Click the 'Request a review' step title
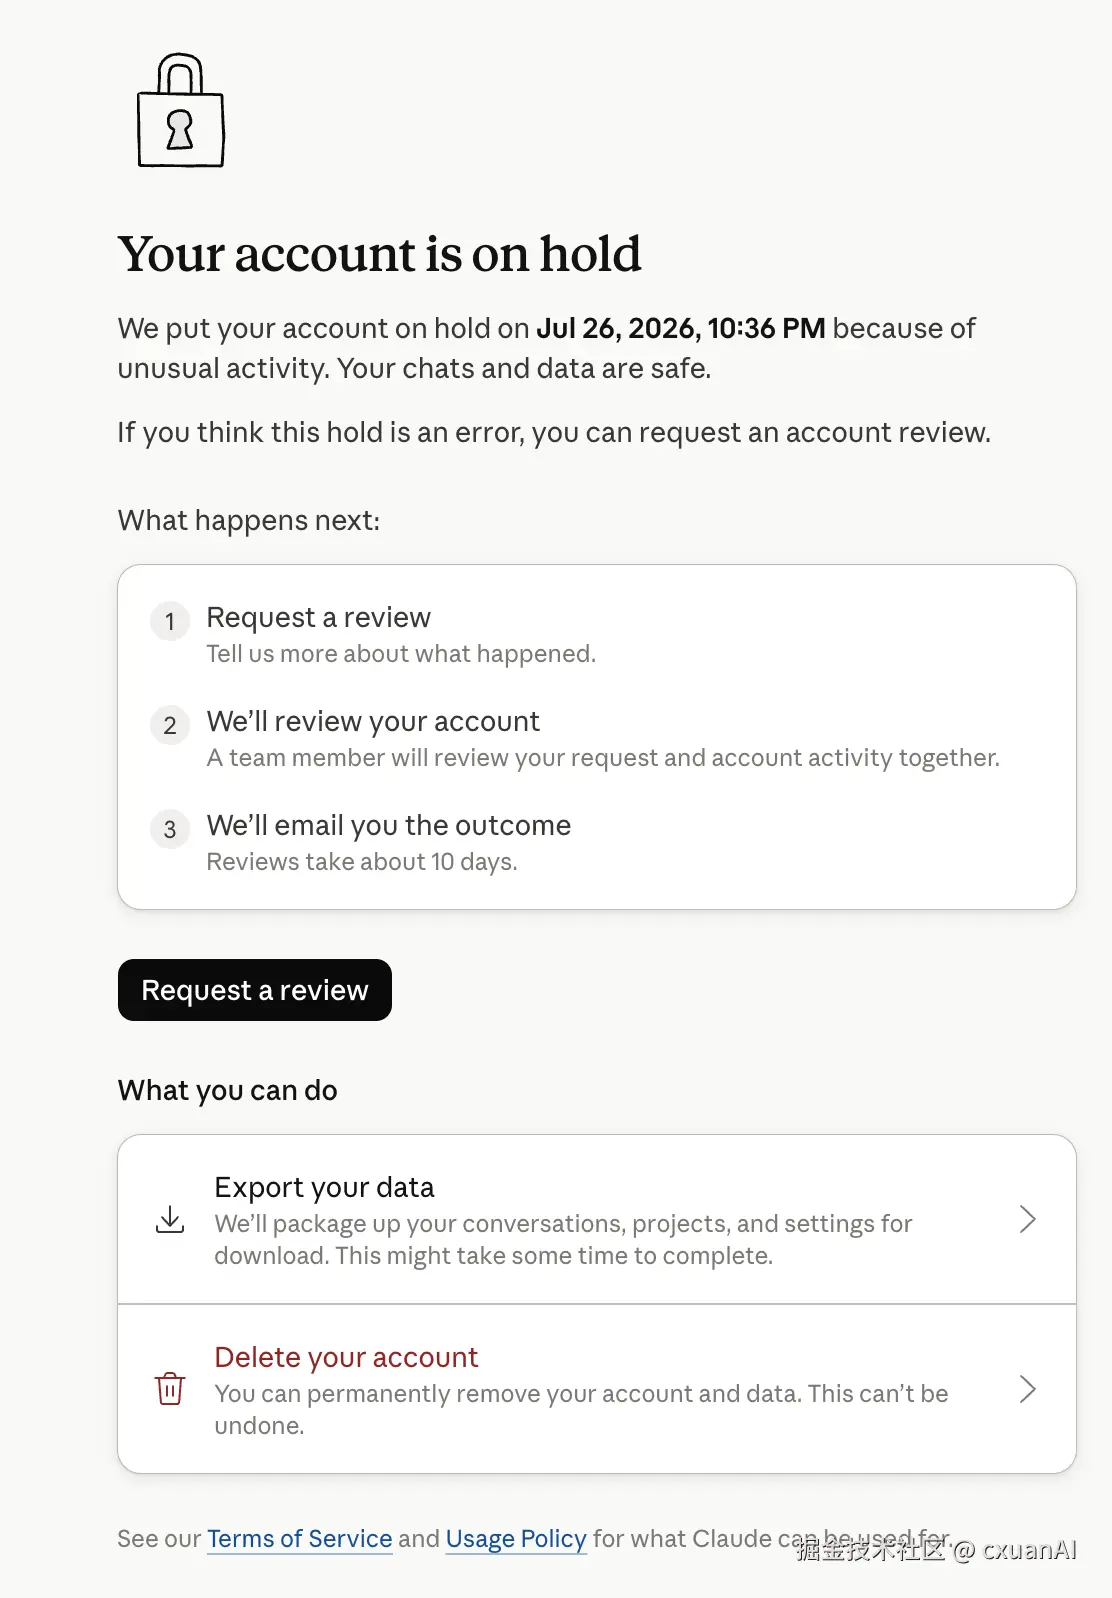Viewport: 1112px width, 1598px height. [x=318, y=618]
